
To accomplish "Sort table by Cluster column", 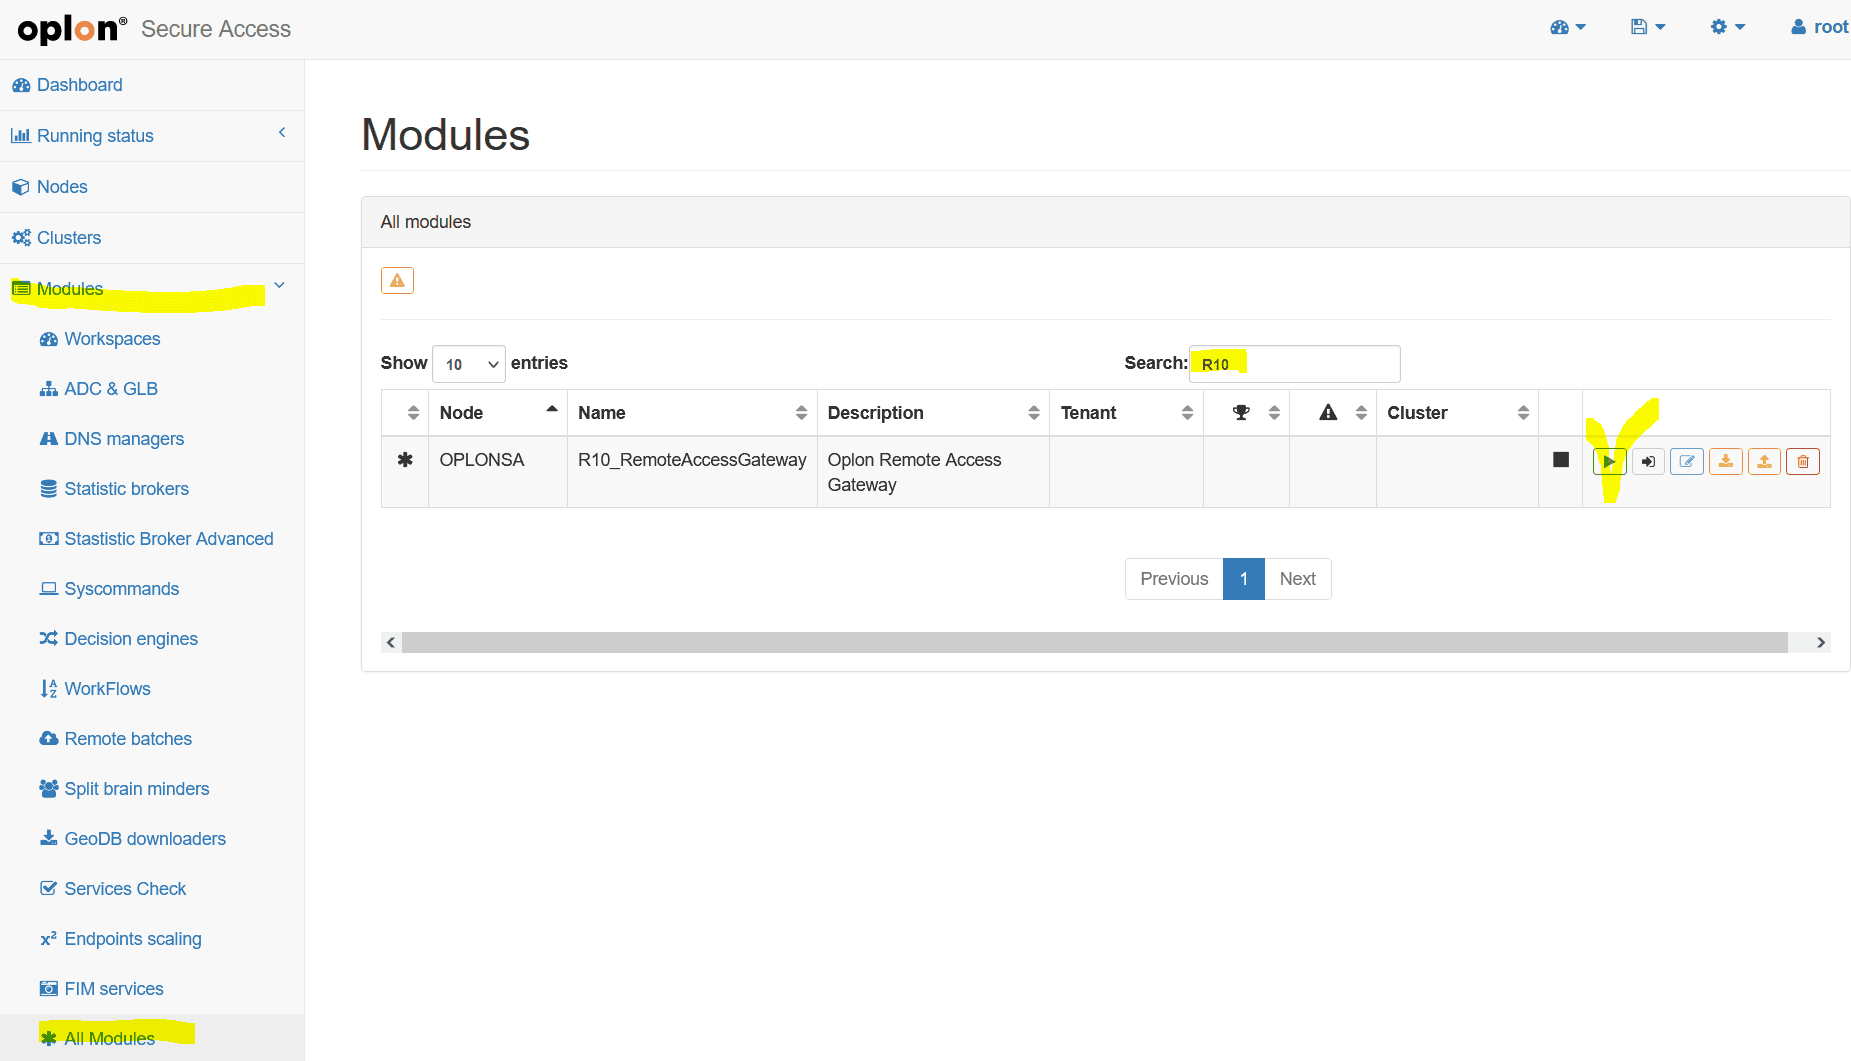I will 1457,413.
